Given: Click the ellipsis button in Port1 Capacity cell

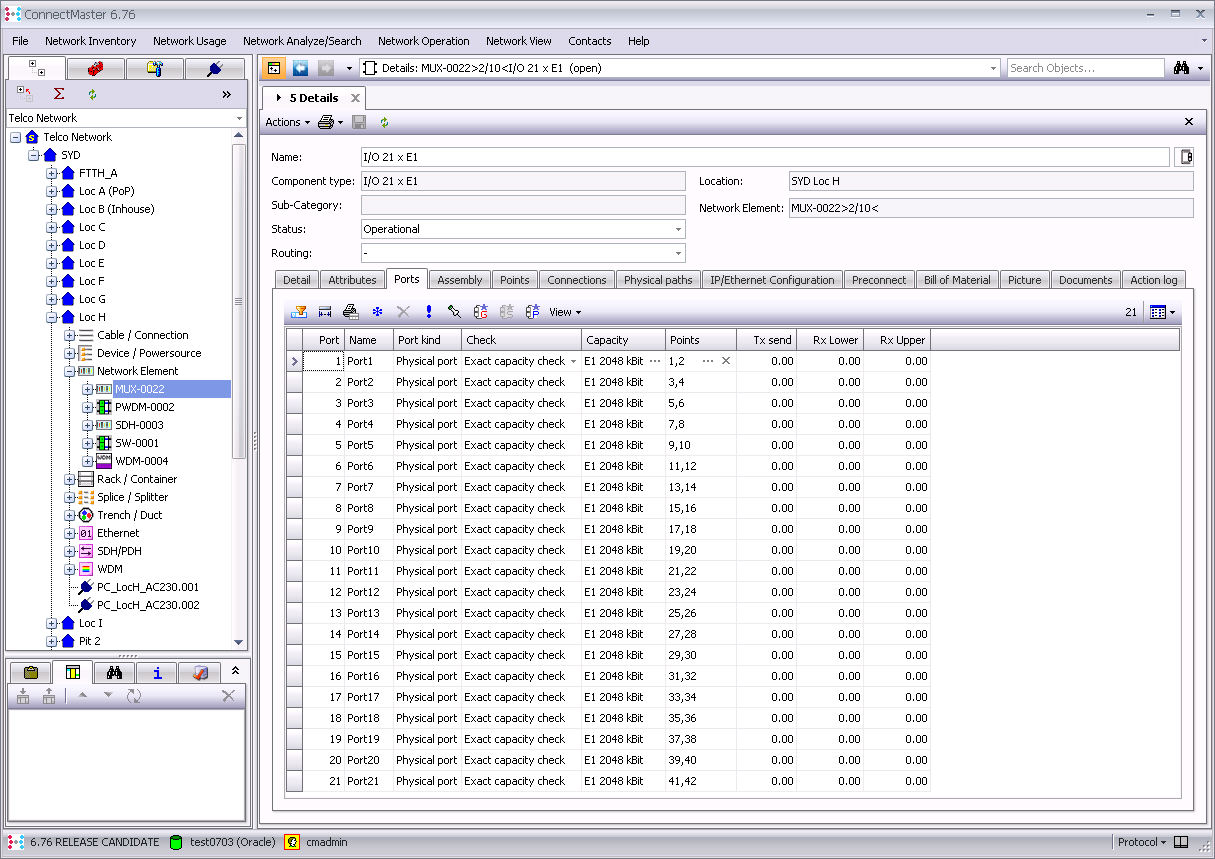Looking at the screenshot, I should (655, 361).
